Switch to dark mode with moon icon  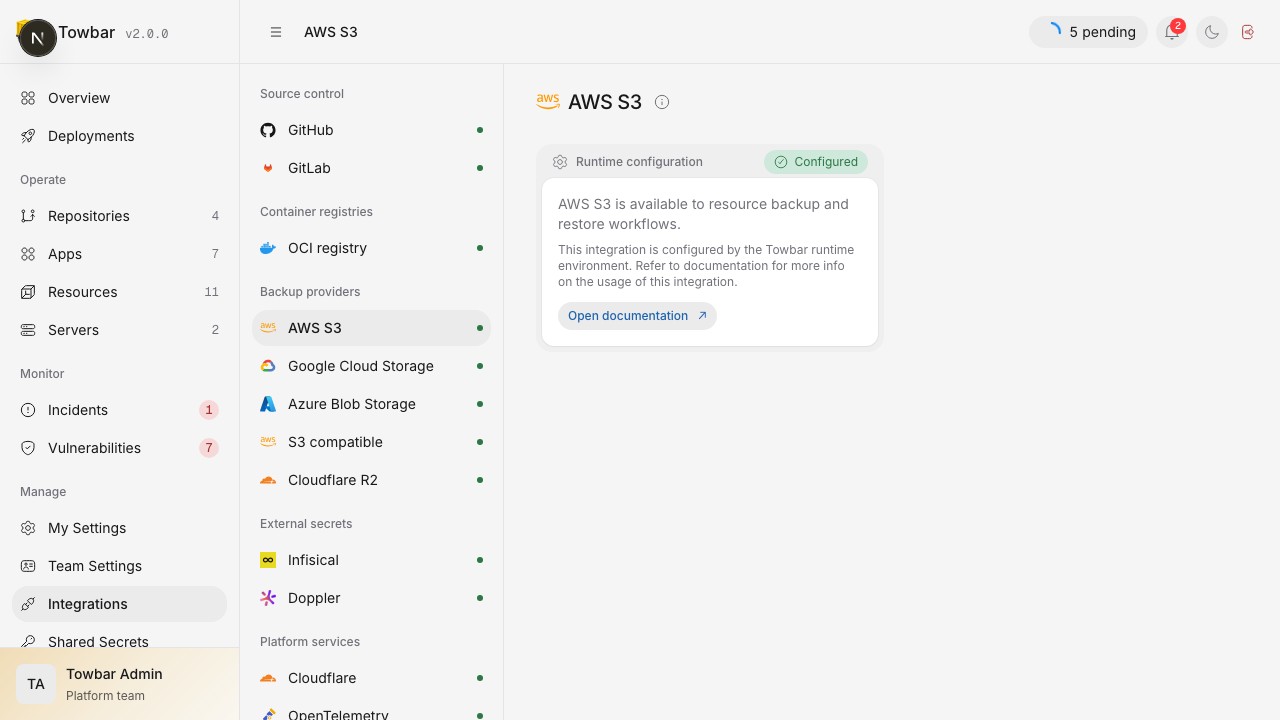[x=1212, y=32]
